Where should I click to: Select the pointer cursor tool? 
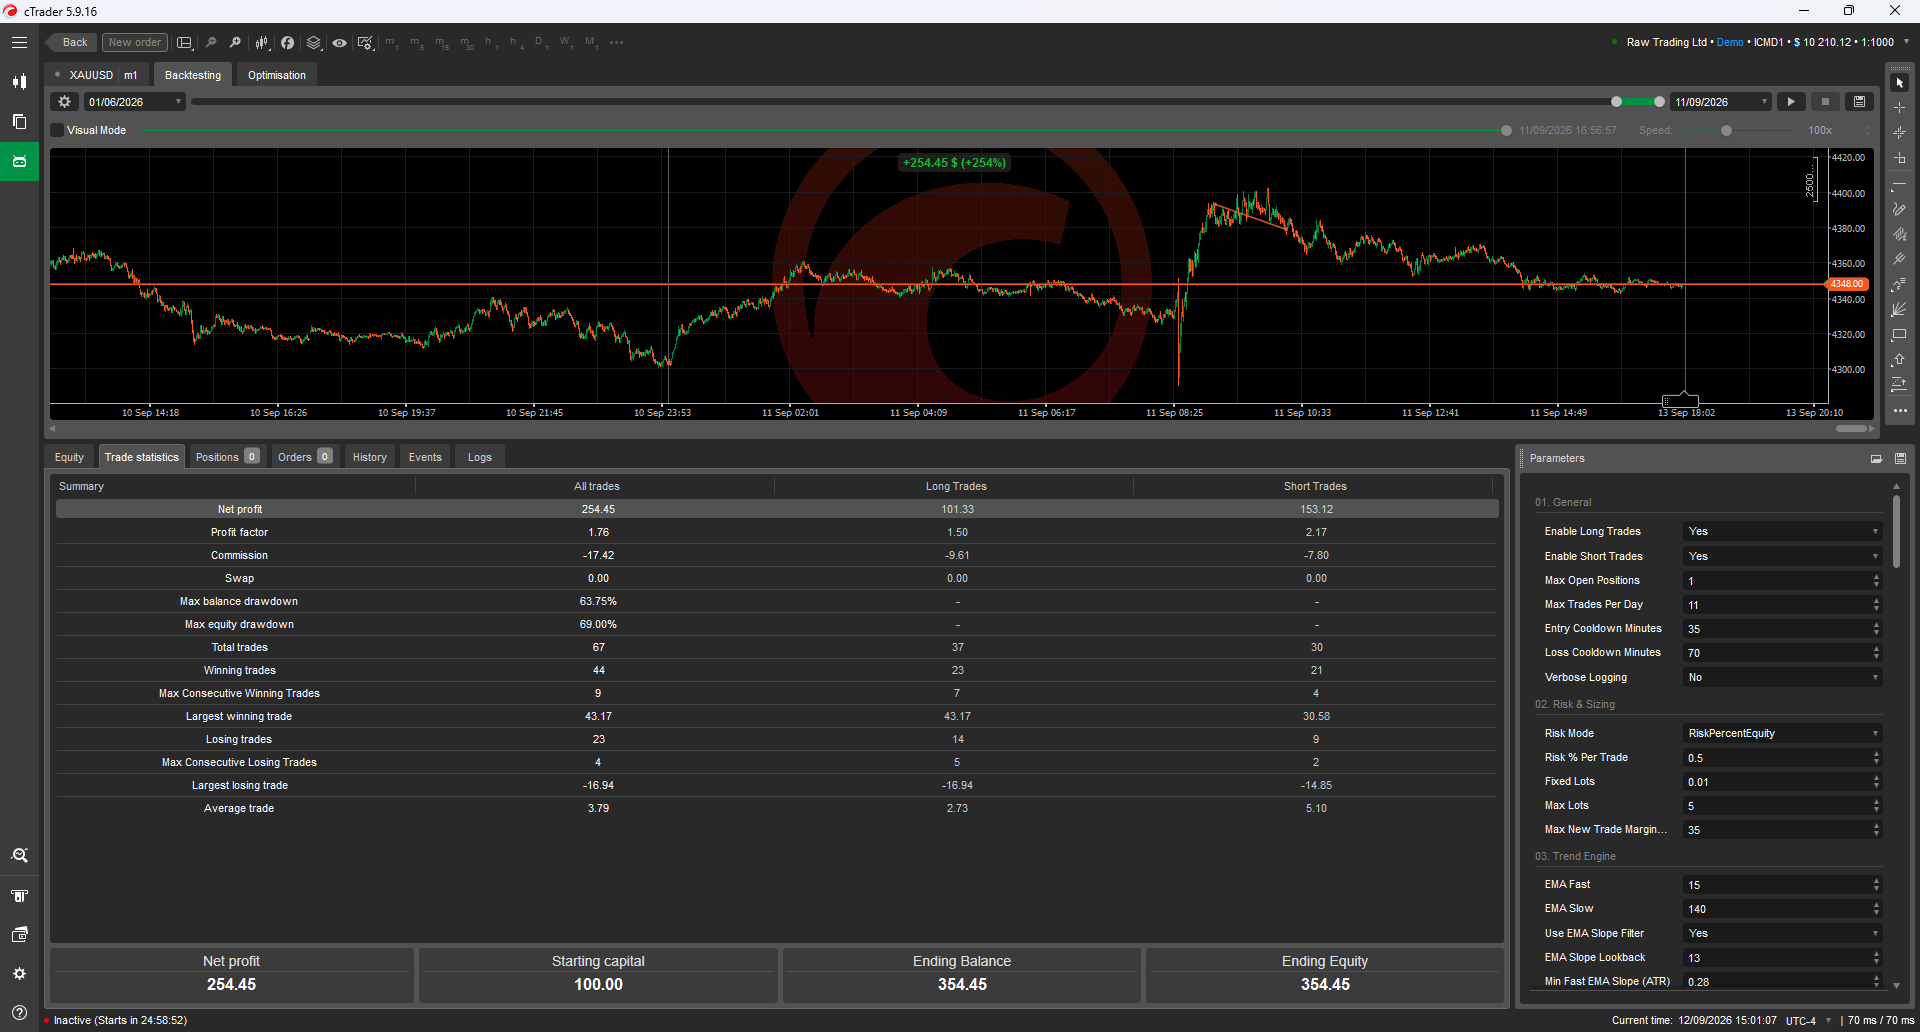pyautogui.click(x=1899, y=83)
